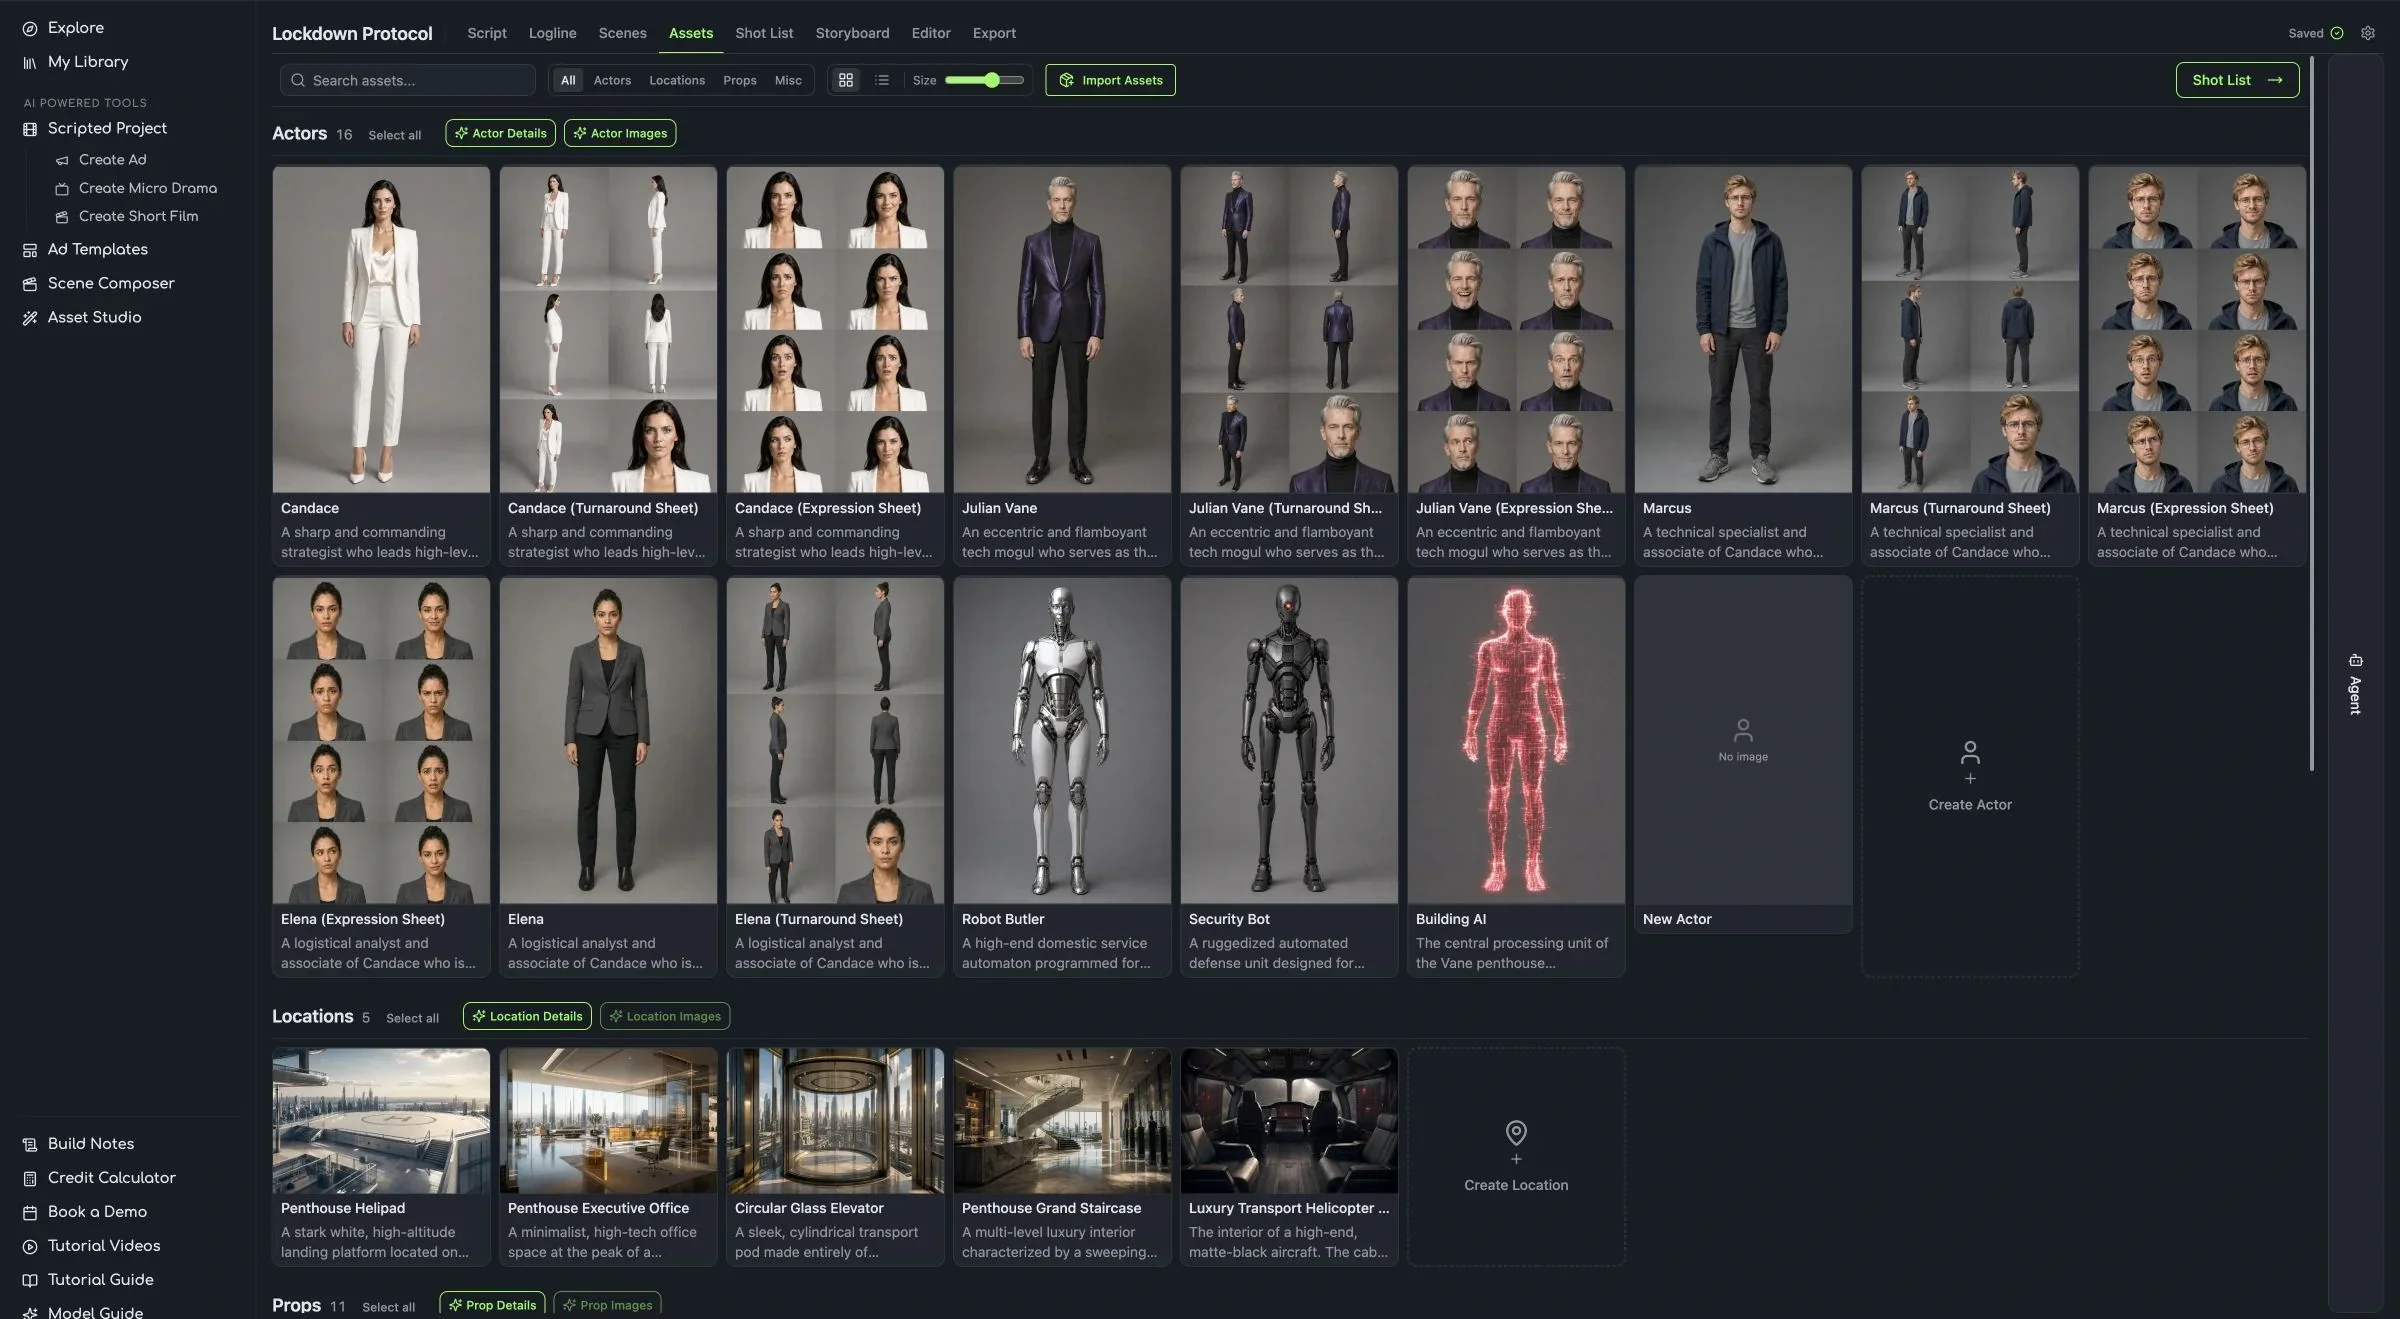The width and height of the screenshot is (2400, 1319).
Task: Open the Penthouse Helipad location thumbnail
Action: tap(381, 1121)
